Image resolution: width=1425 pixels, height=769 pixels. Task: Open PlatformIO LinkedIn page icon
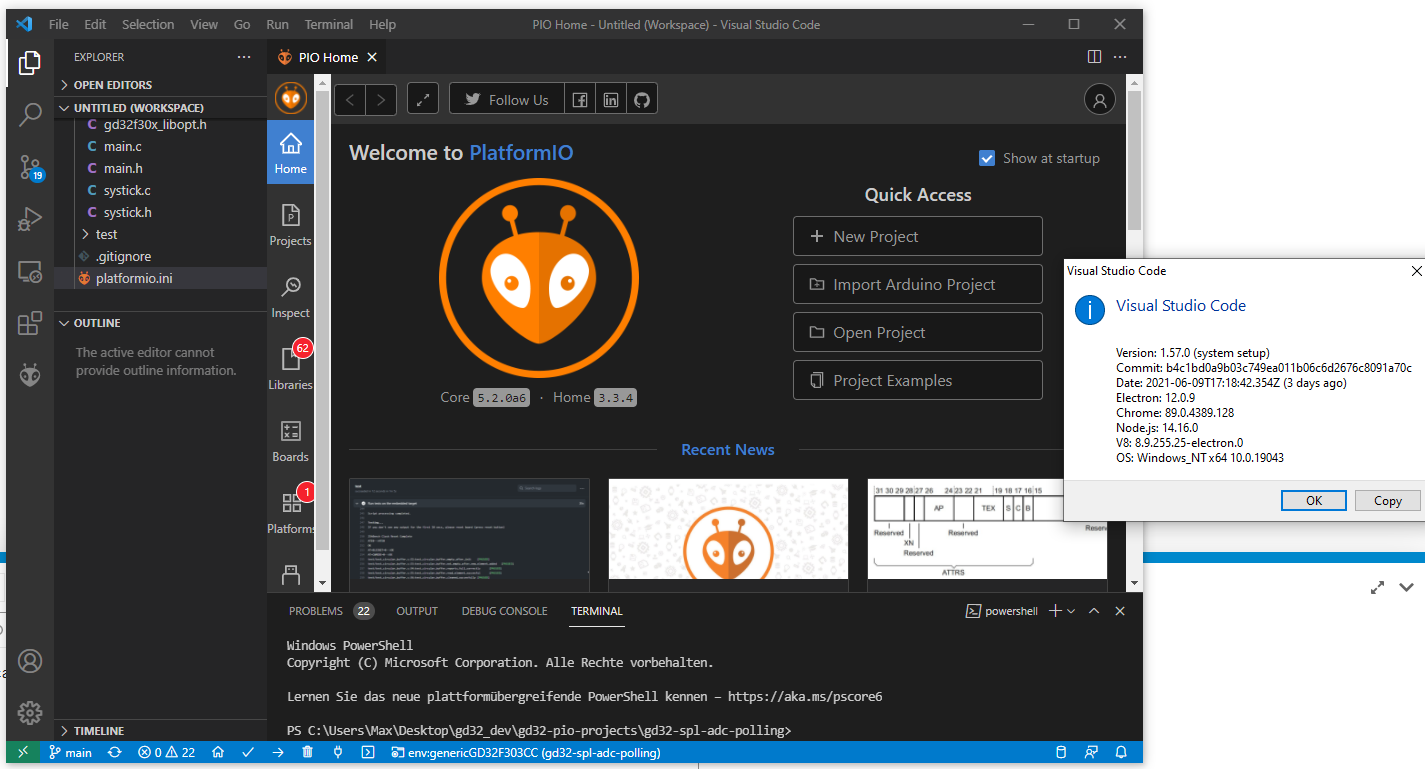point(611,99)
